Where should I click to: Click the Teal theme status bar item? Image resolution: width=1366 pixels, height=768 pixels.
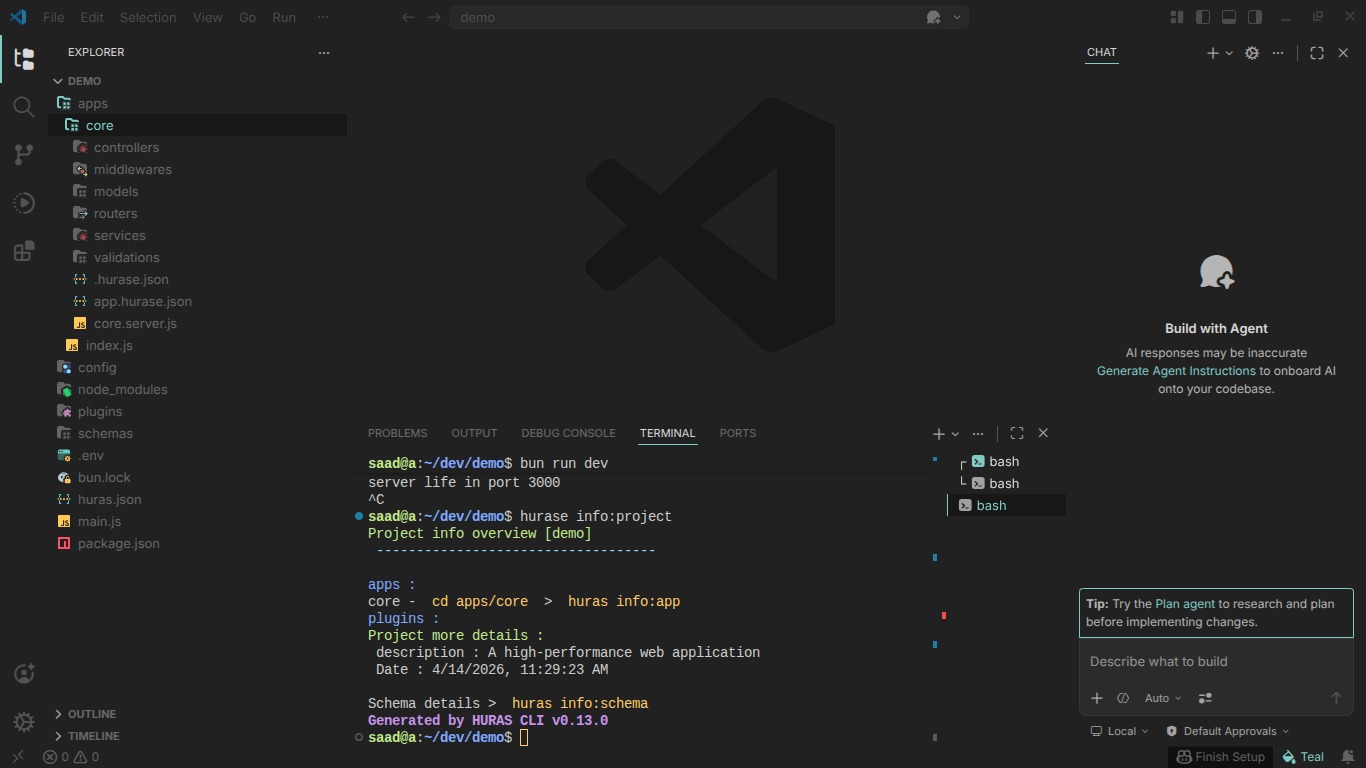1303,757
